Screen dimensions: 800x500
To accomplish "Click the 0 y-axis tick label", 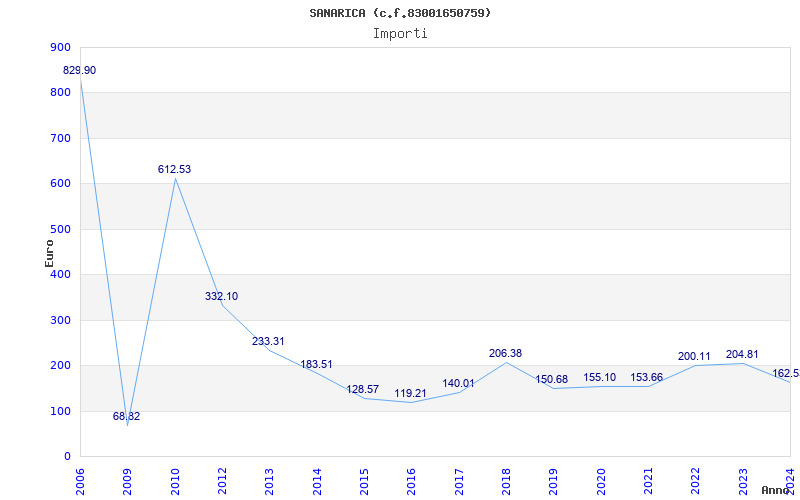I will pos(67,457).
